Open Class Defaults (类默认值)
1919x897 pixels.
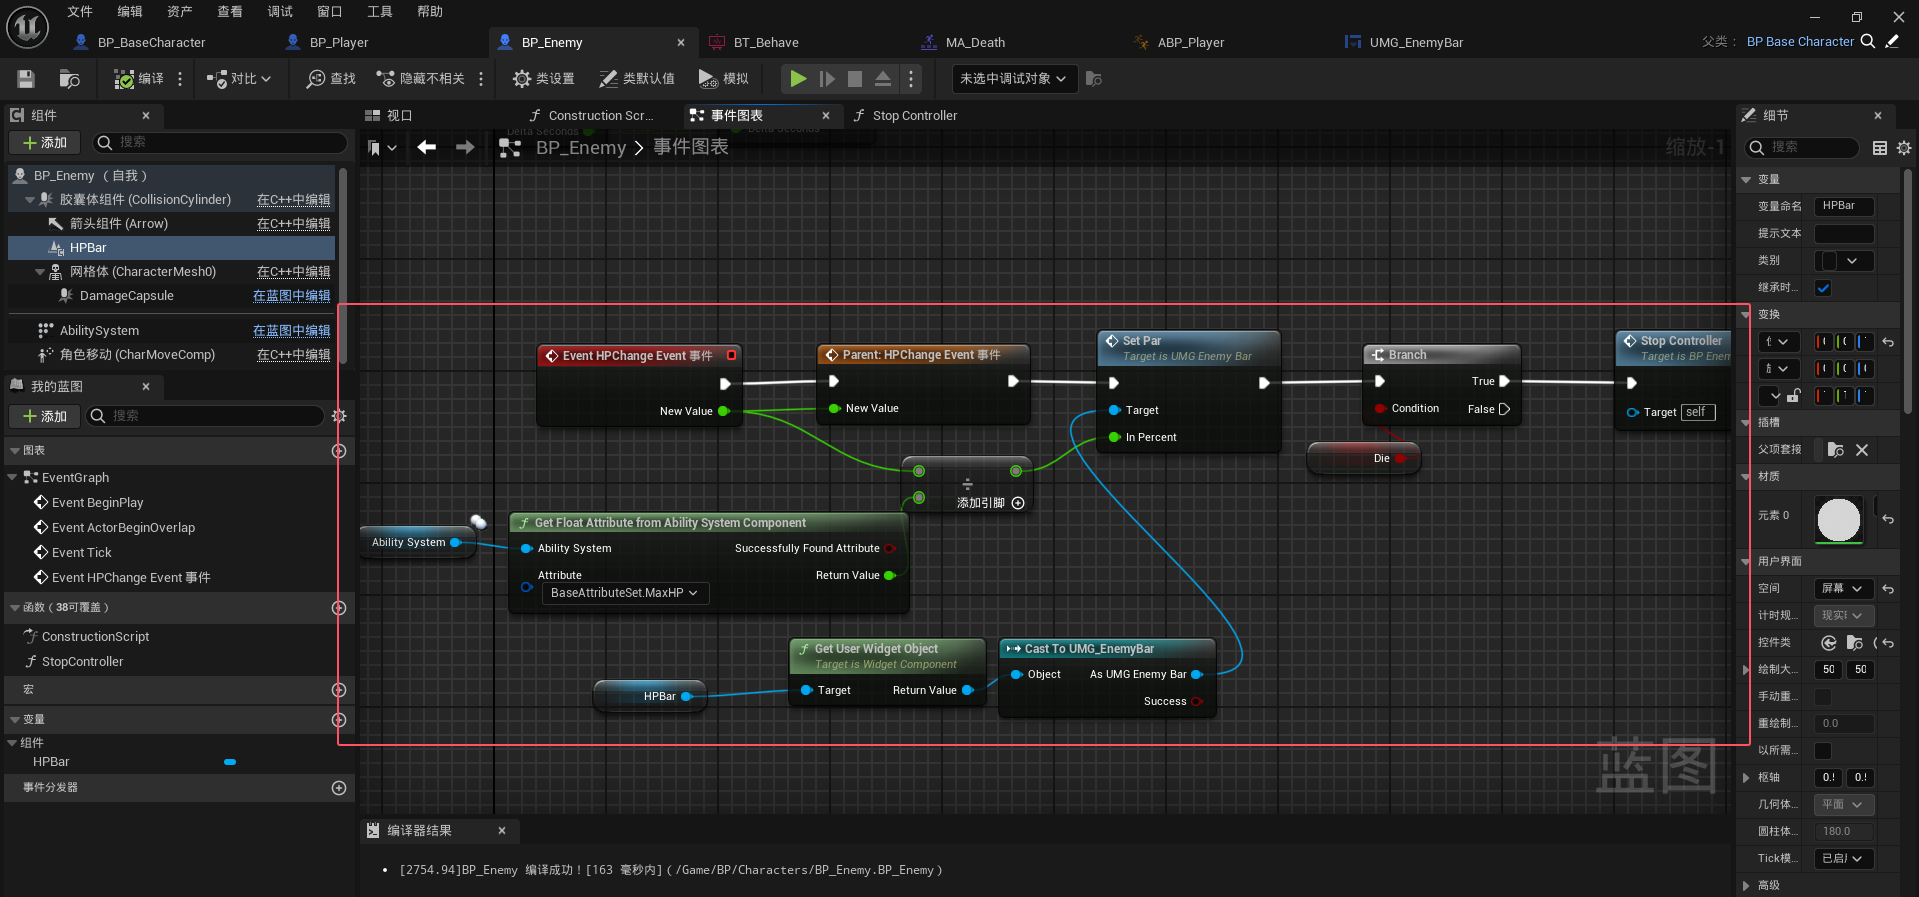(637, 79)
